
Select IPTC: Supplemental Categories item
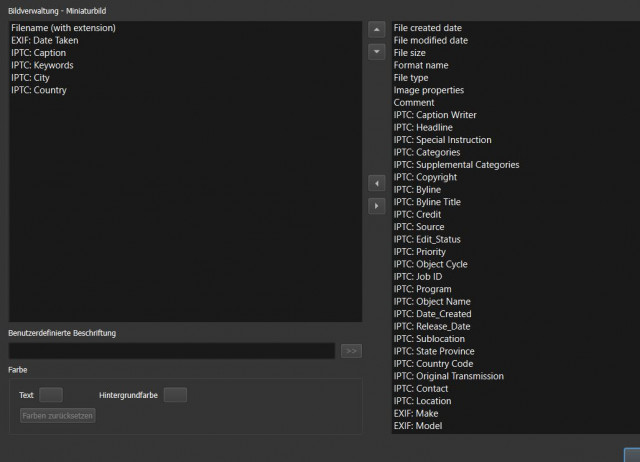pyautogui.click(x=456, y=165)
